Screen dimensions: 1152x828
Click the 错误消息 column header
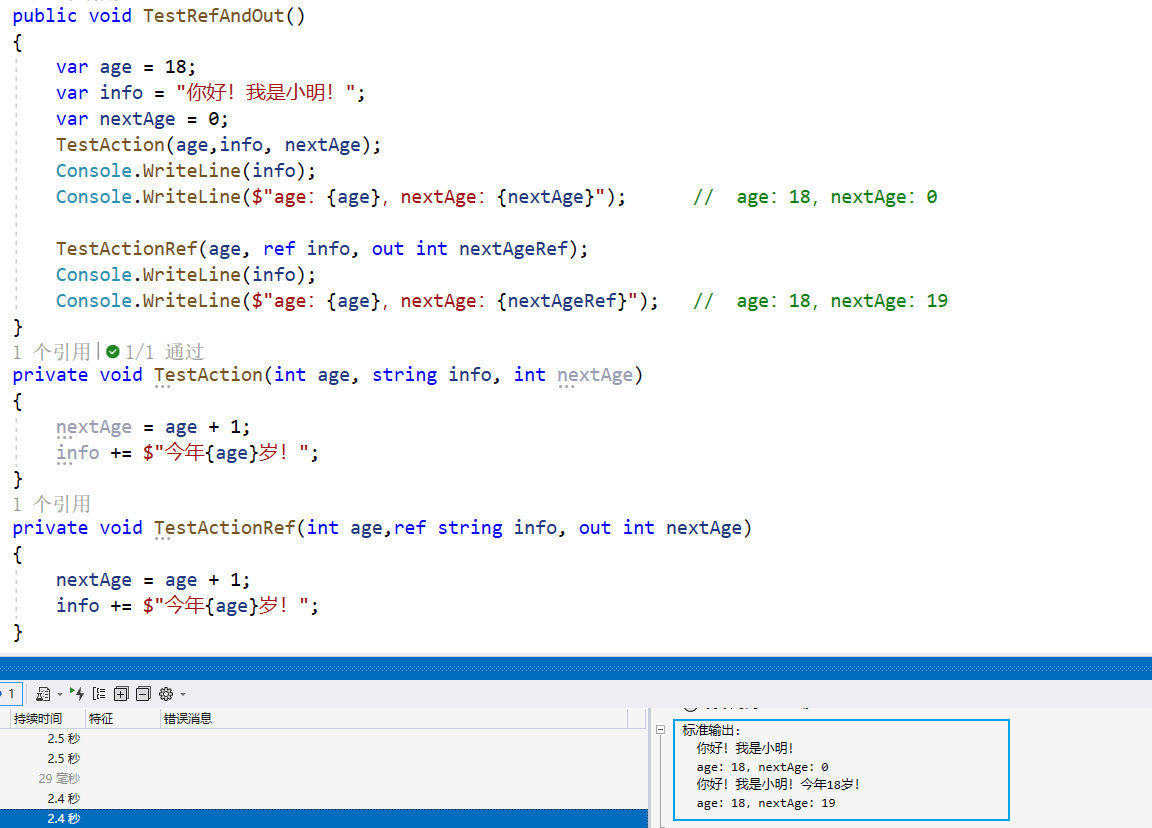pos(188,718)
